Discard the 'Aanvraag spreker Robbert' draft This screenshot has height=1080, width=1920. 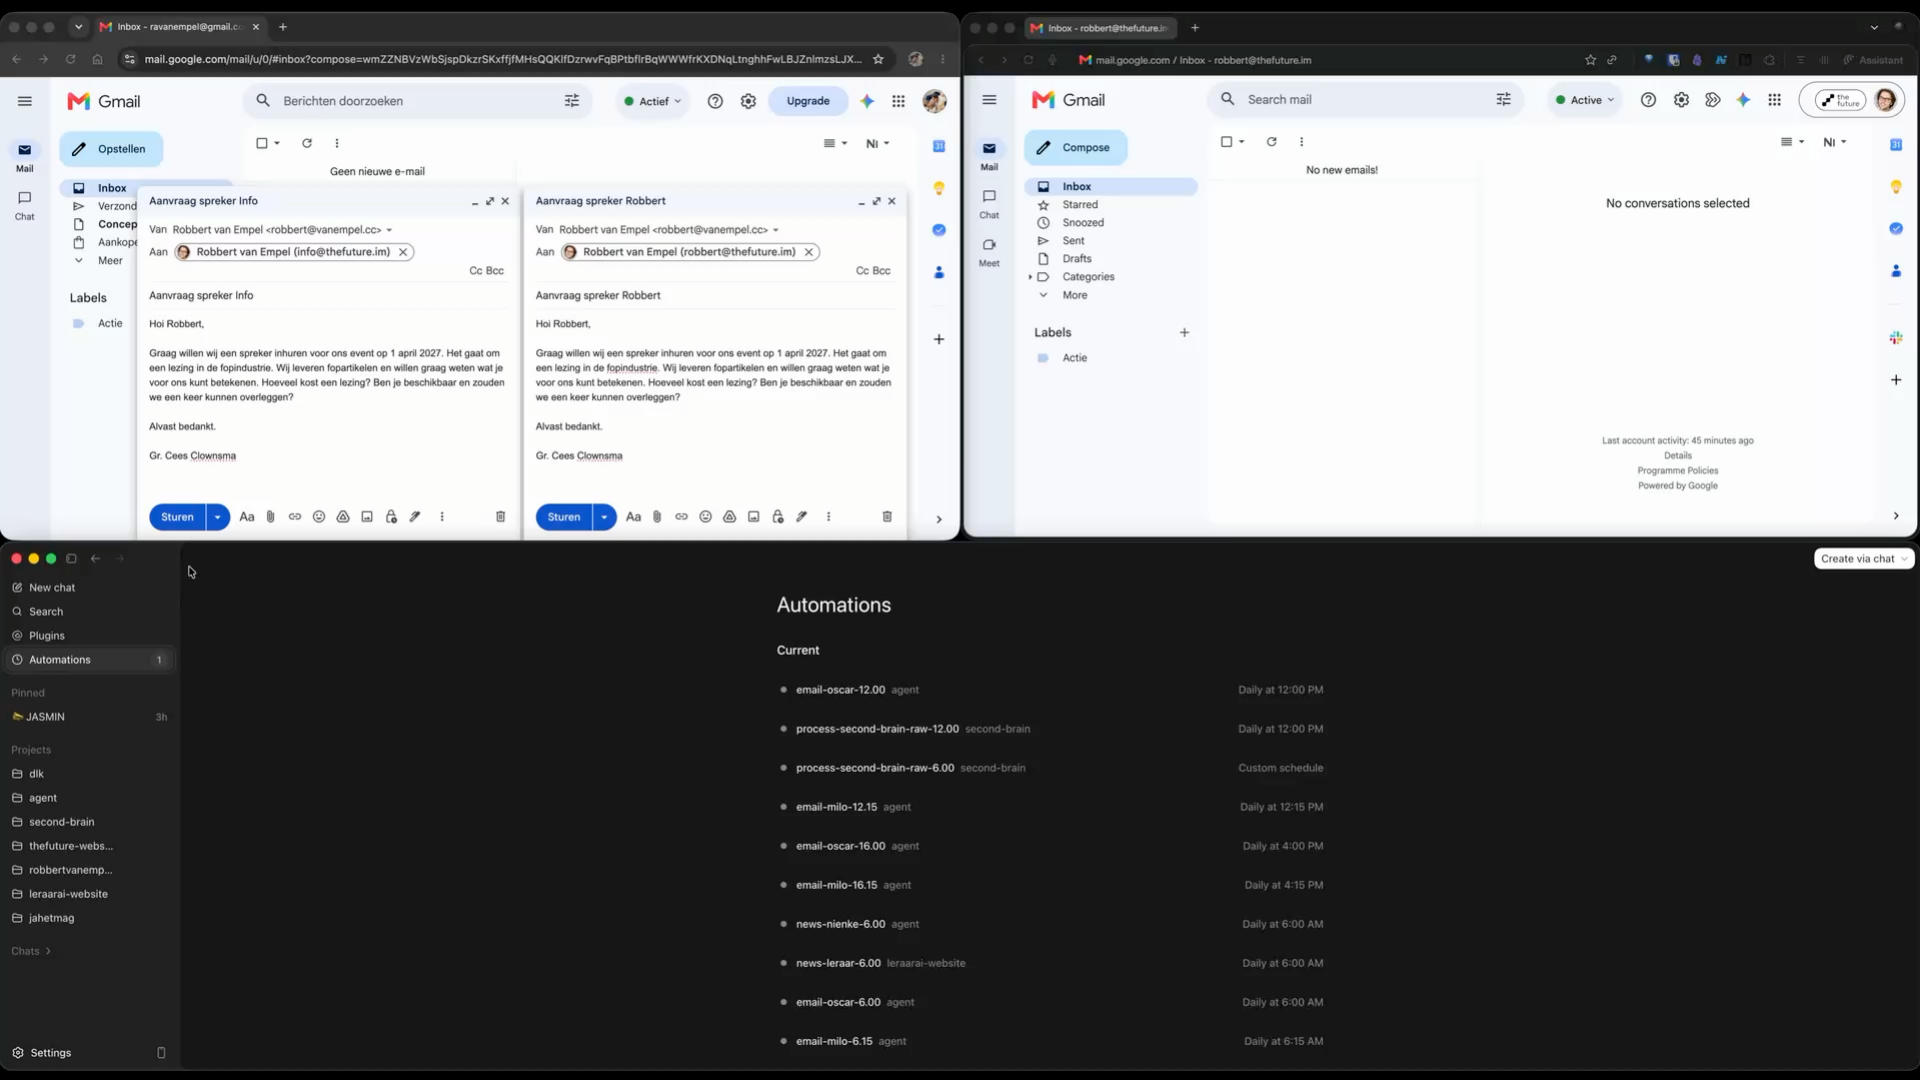click(x=887, y=517)
